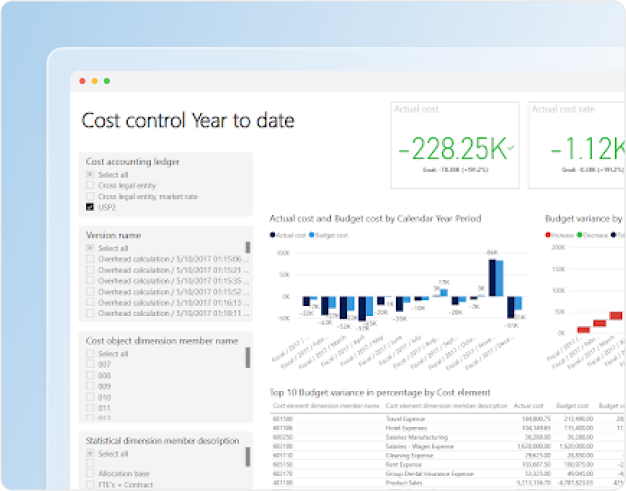This screenshot has width=626, height=491.
Task: Click the Rent Expense description cell
Action: [404, 465]
